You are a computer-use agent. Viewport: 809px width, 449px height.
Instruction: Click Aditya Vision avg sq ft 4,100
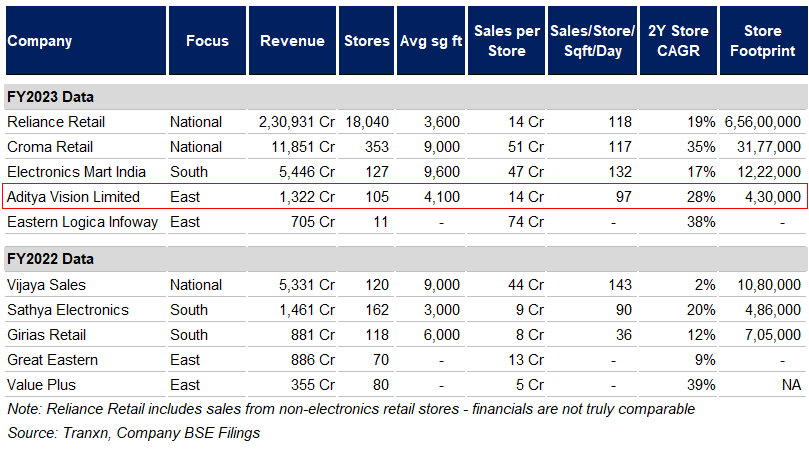(442, 197)
